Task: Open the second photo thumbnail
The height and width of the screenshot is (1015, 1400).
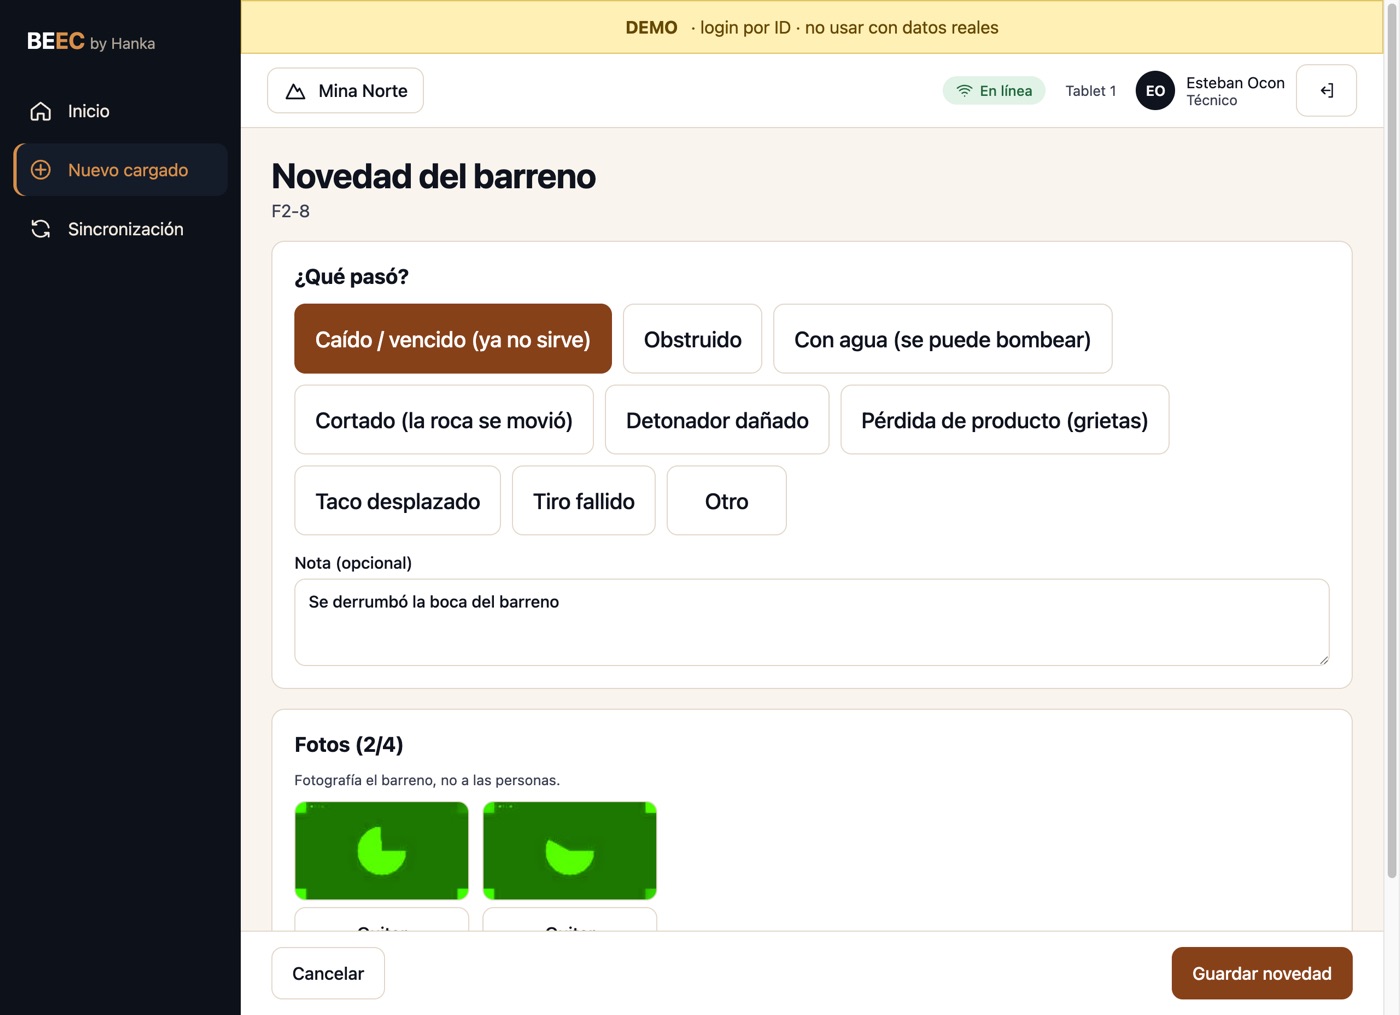Action: (x=570, y=851)
